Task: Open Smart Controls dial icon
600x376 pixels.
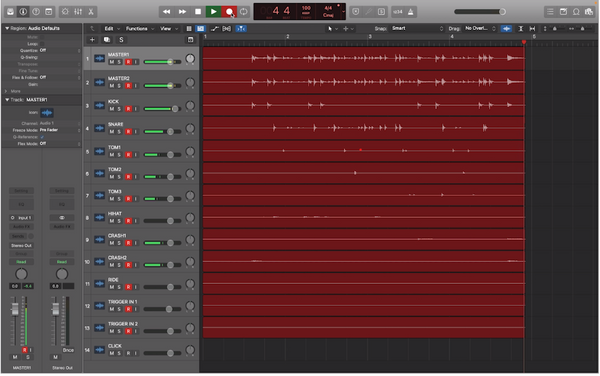Action: coord(65,12)
